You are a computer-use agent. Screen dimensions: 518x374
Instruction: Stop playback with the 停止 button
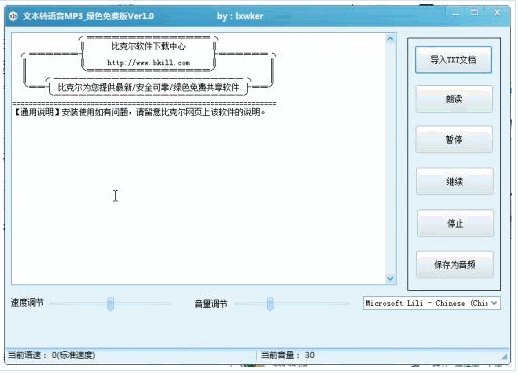pyautogui.click(x=455, y=223)
